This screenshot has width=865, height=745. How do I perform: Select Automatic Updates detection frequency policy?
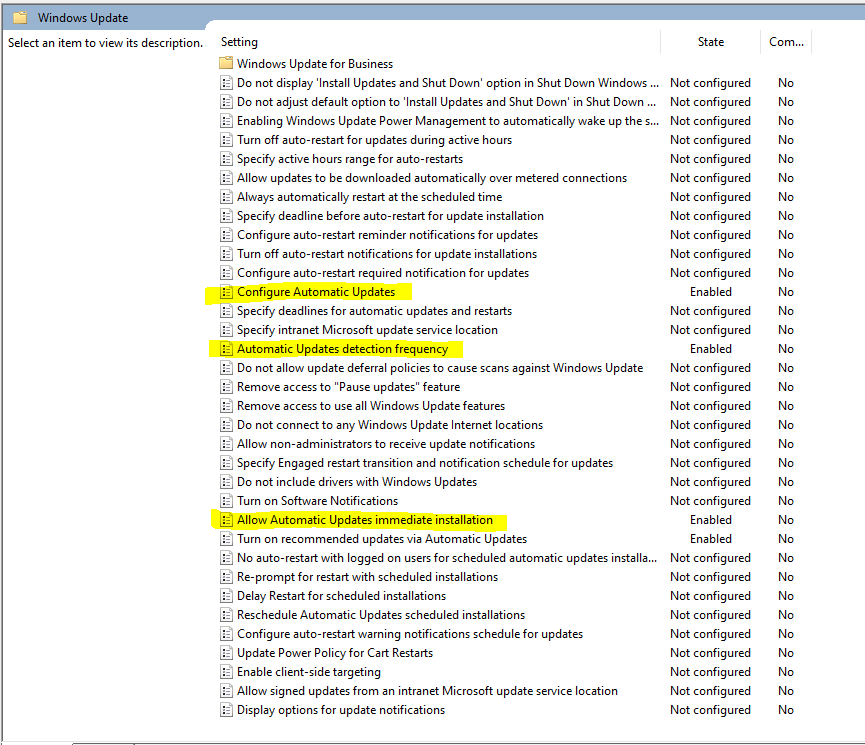click(x=343, y=349)
